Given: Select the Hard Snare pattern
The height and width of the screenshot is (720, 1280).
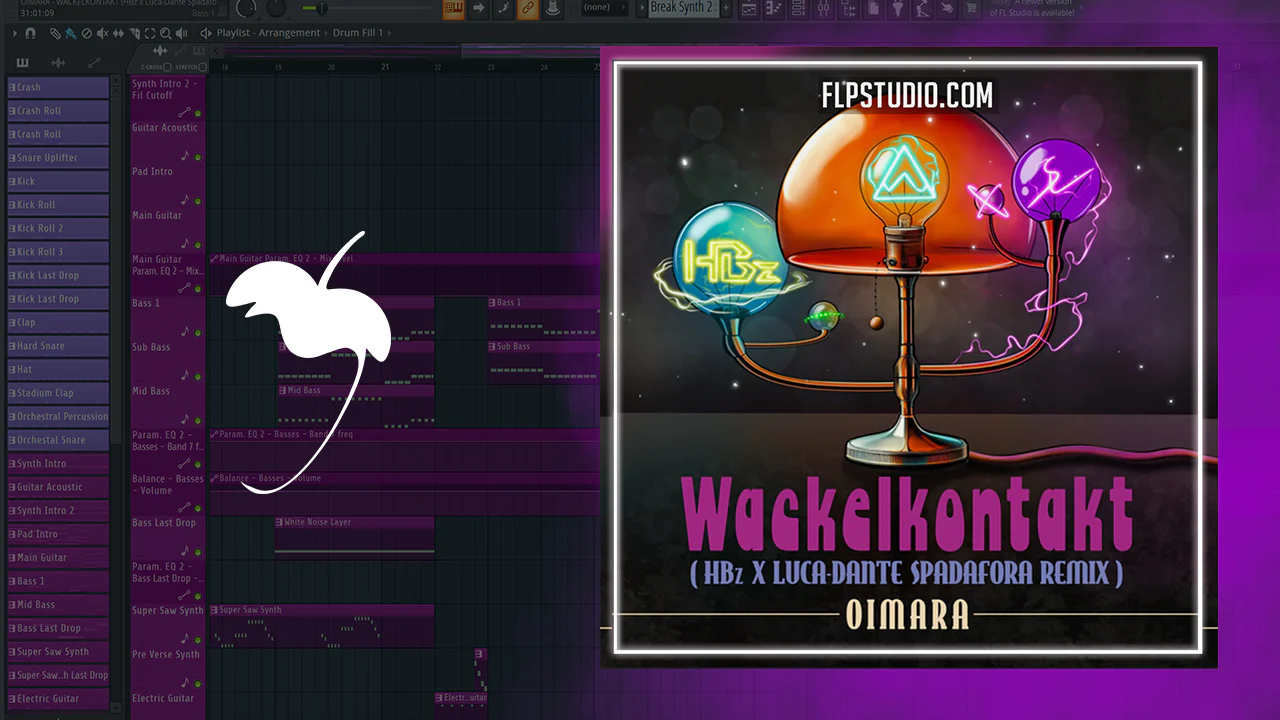Looking at the screenshot, I should (x=58, y=346).
